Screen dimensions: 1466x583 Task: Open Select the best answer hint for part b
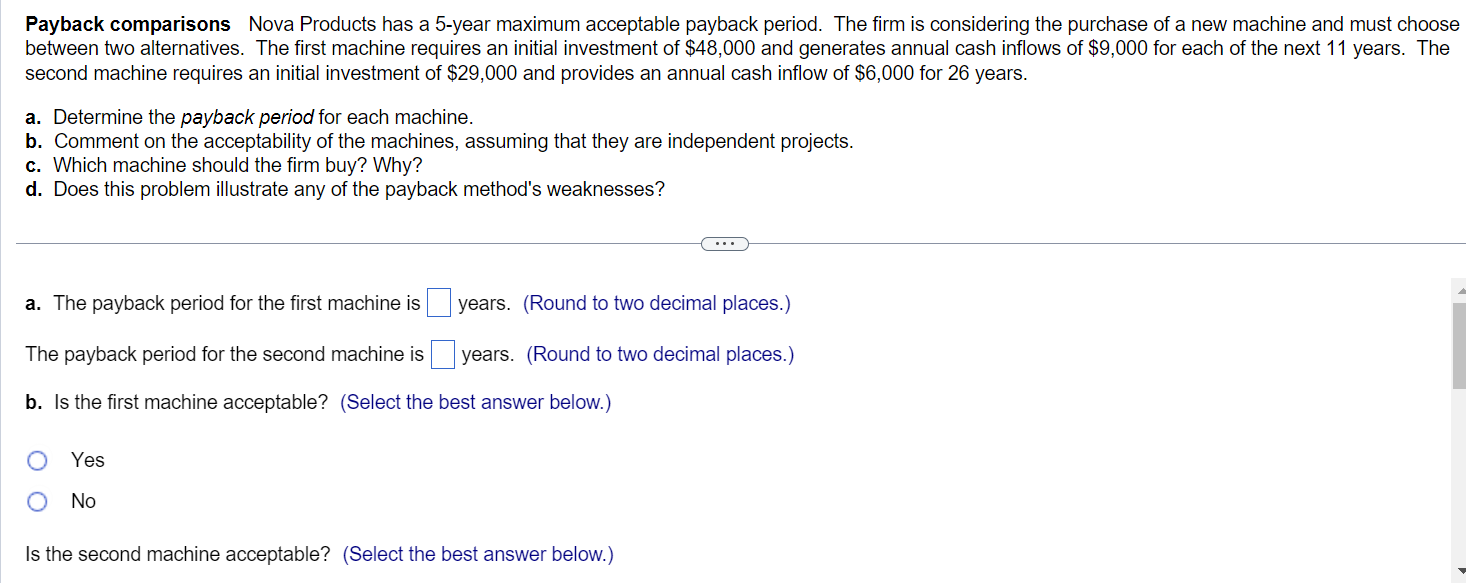[475, 402]
